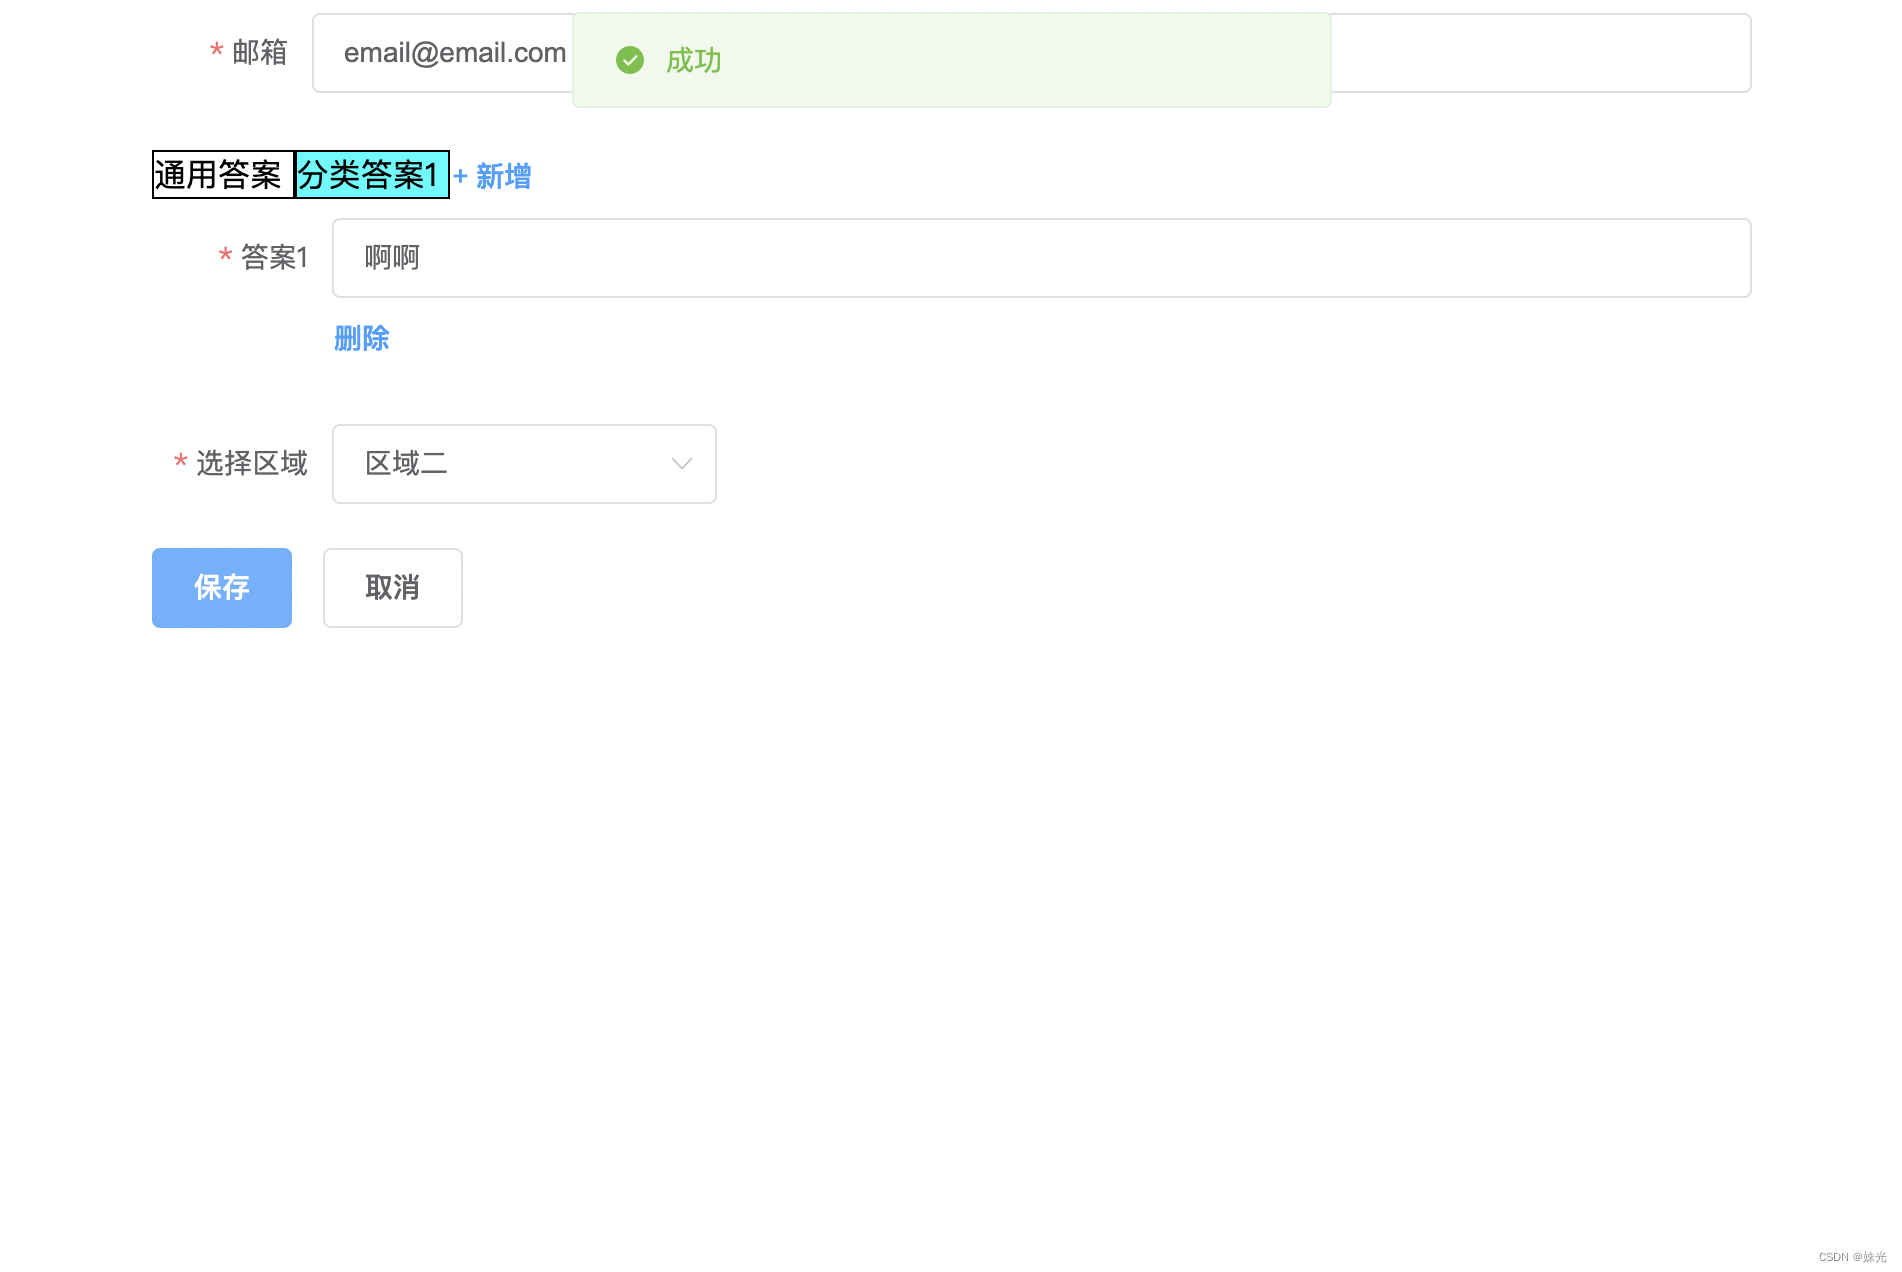Click the 答案1 field label

coord(272,258)
